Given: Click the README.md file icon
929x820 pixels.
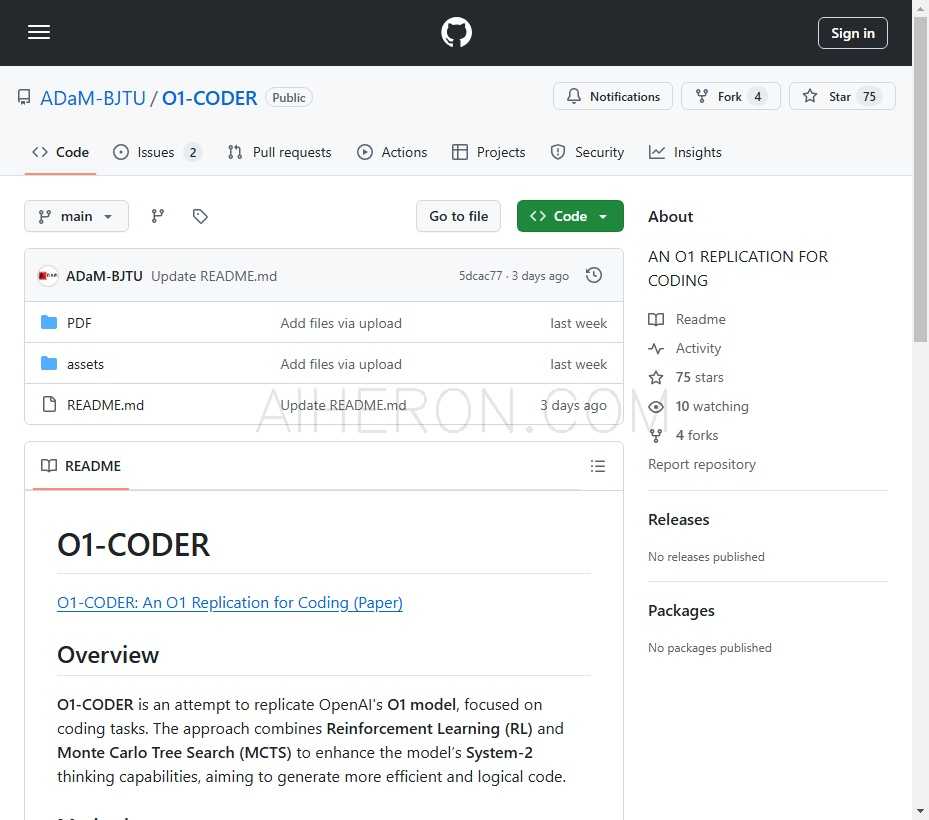Looking at the screenshot, I should pyautogui.click(x=49, y=404).
